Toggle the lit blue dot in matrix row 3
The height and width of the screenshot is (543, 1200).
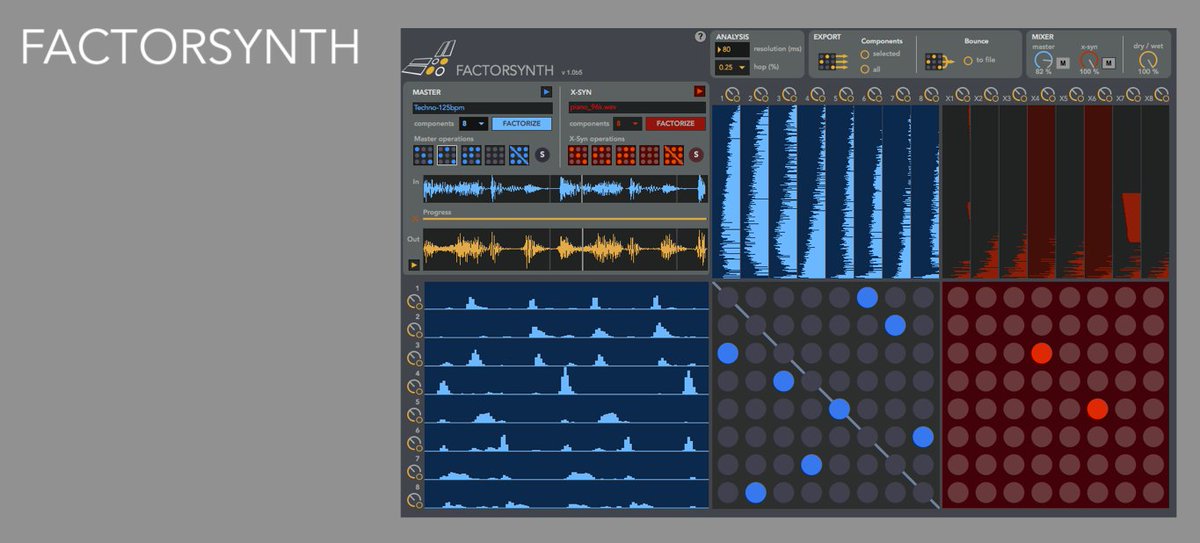(x=728, y=353)
